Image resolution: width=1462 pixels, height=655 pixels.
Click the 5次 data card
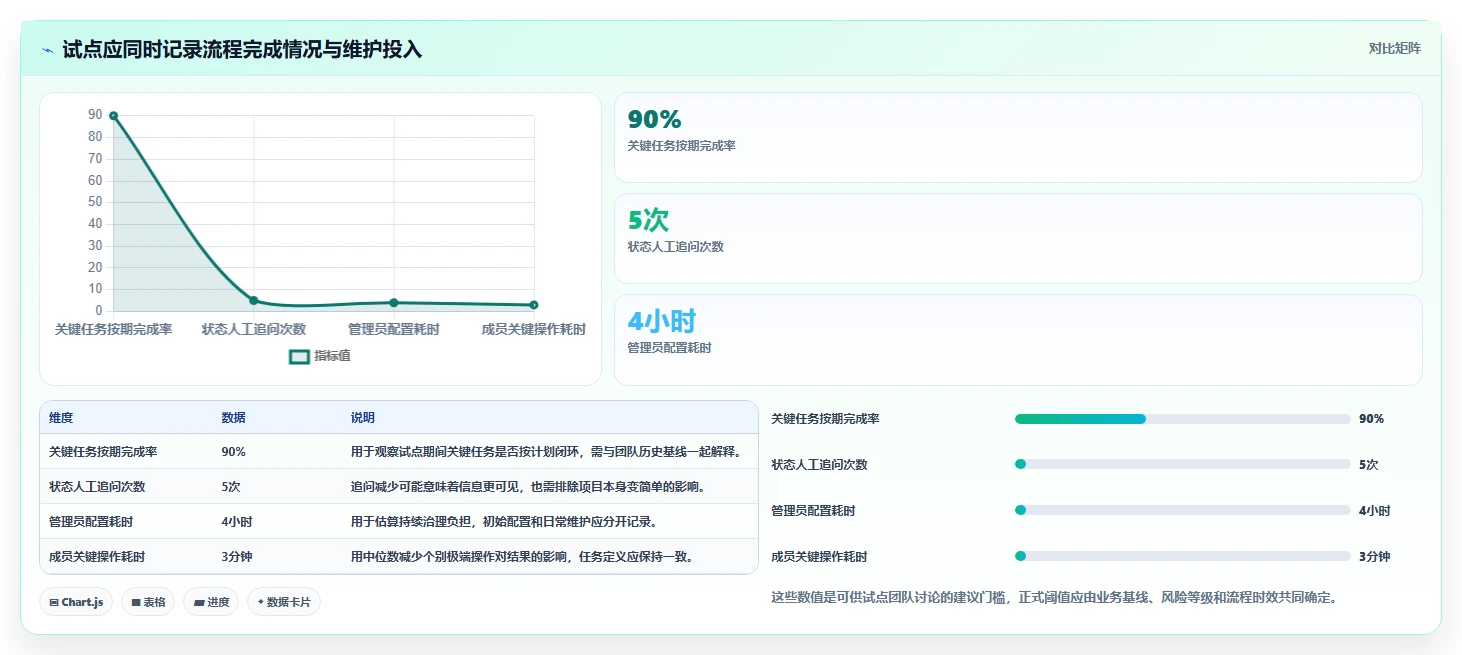[x=1018, y=238]
